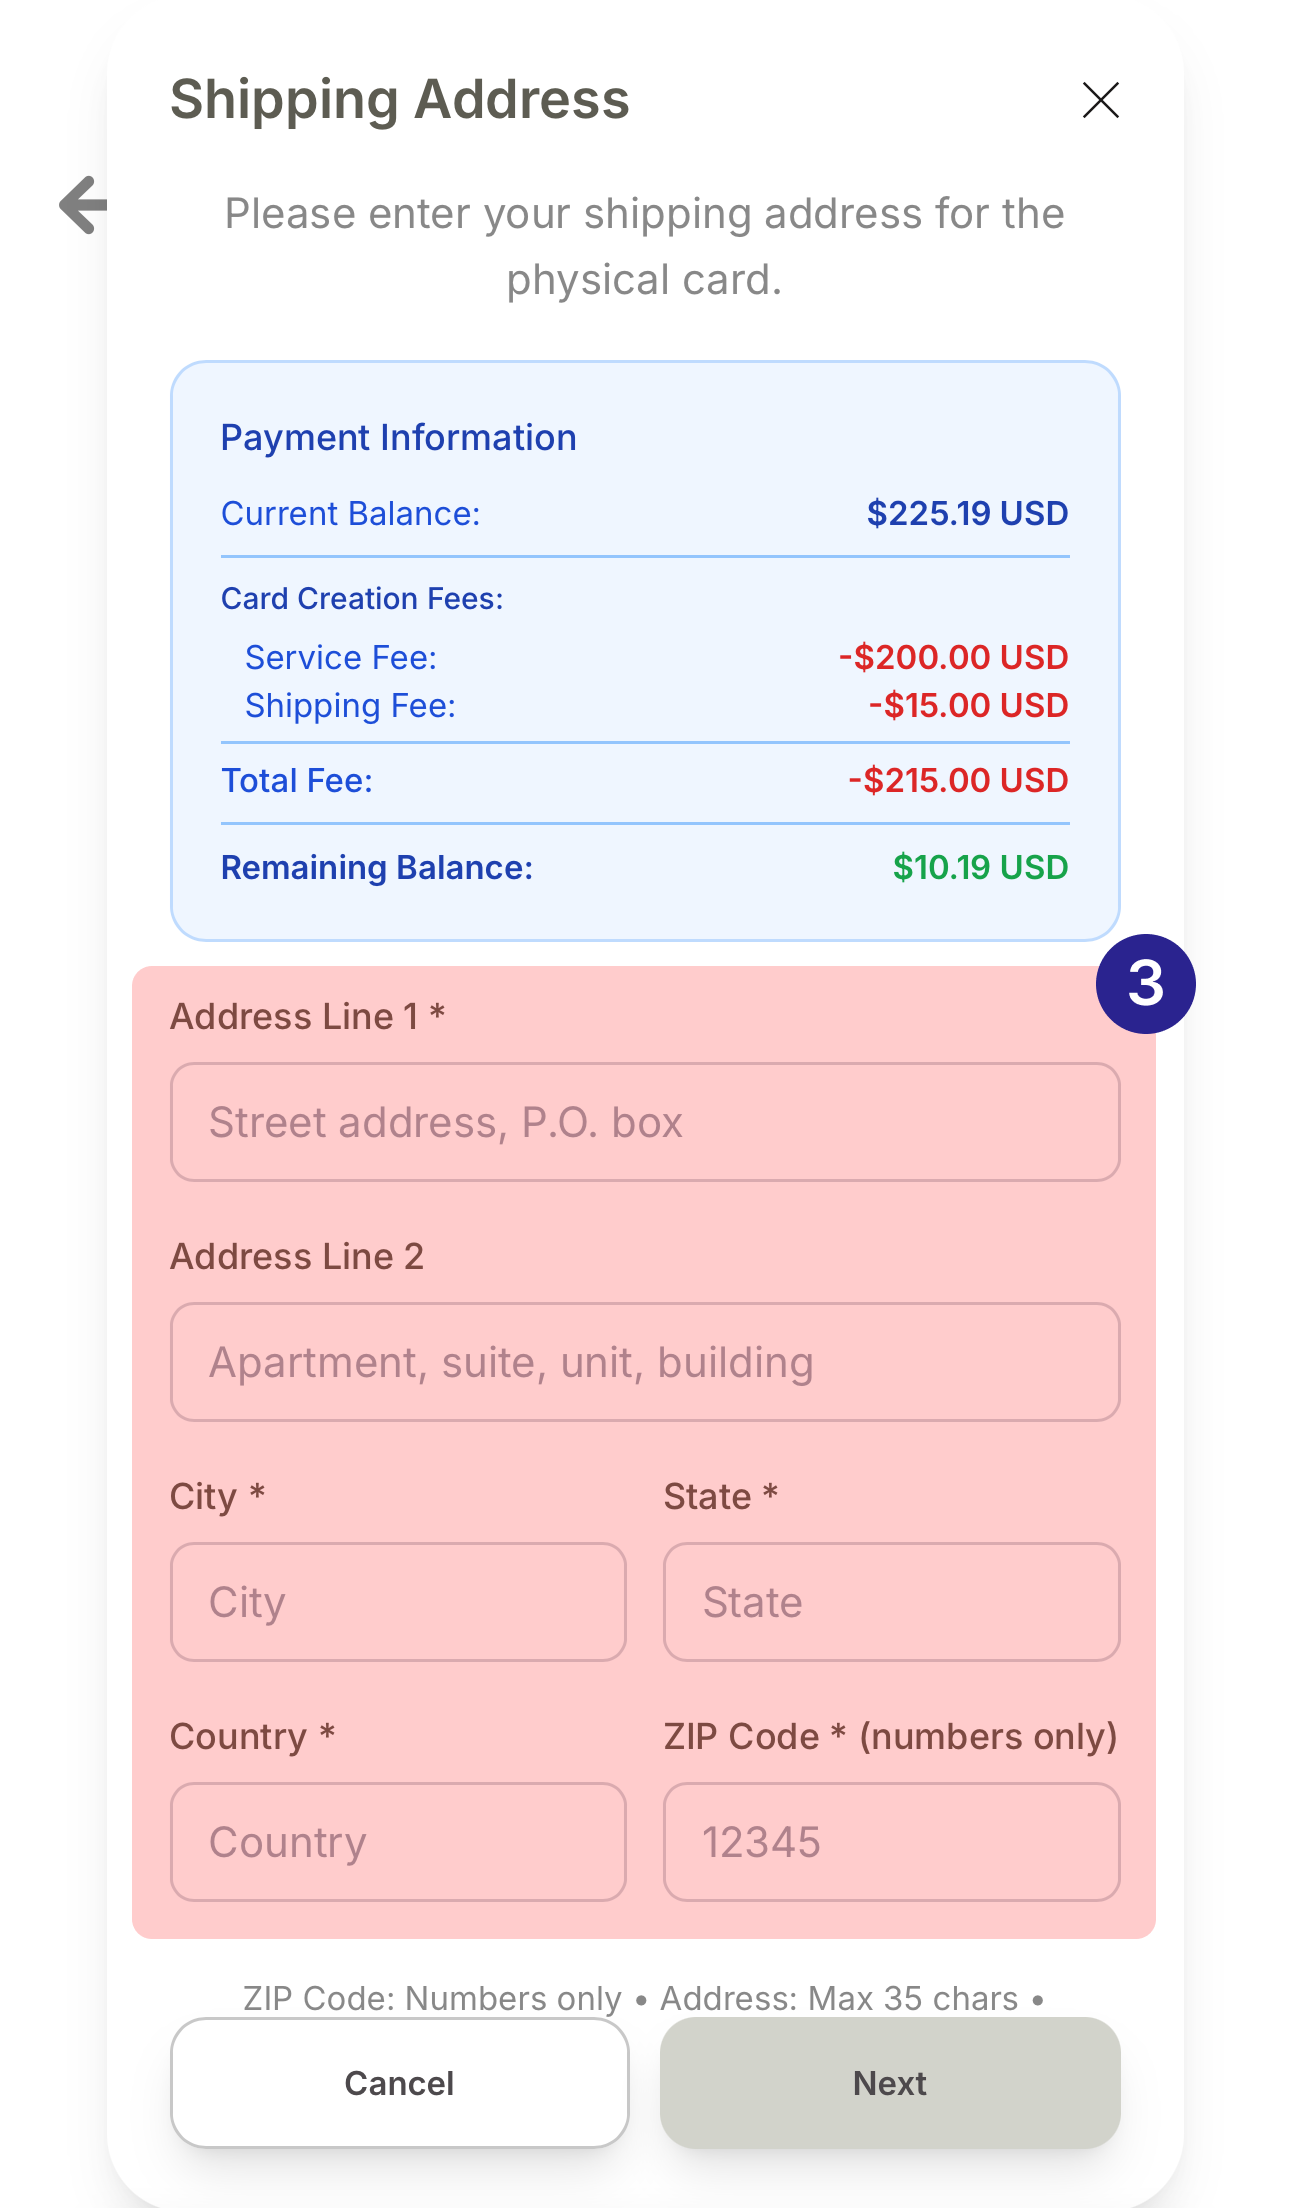This screenshot has height=2208, width=1290.
Task: Select the -$215.00 USD total fee
Action: (958, 781)
